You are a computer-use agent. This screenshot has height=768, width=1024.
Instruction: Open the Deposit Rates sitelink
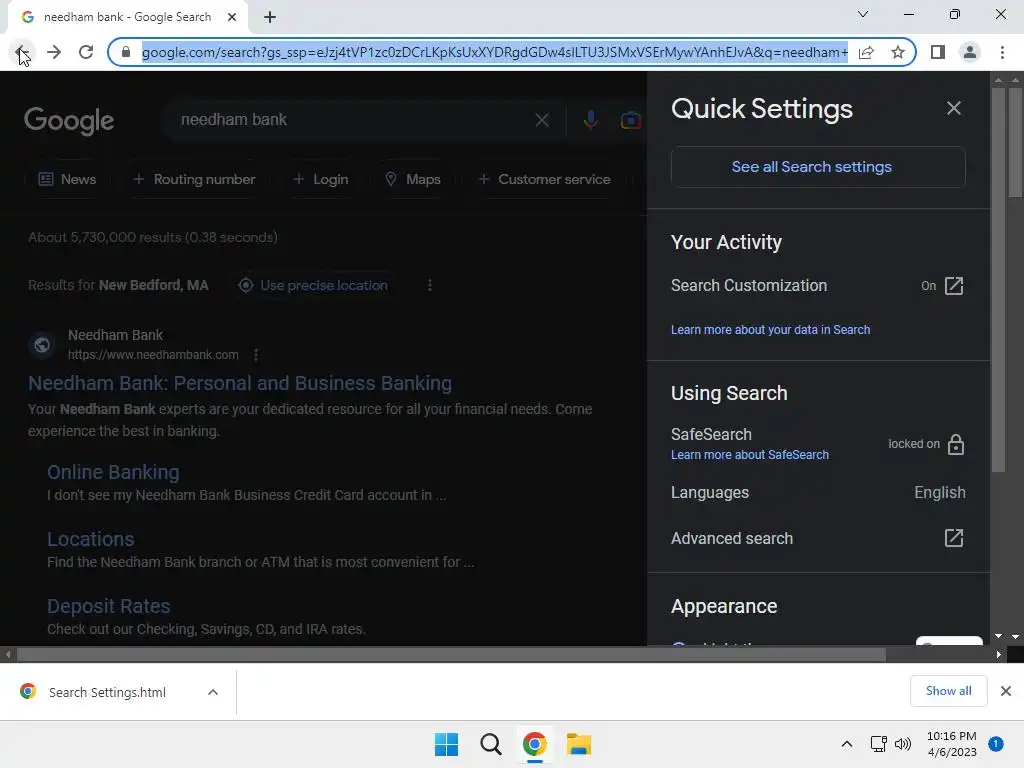(108, 607)
